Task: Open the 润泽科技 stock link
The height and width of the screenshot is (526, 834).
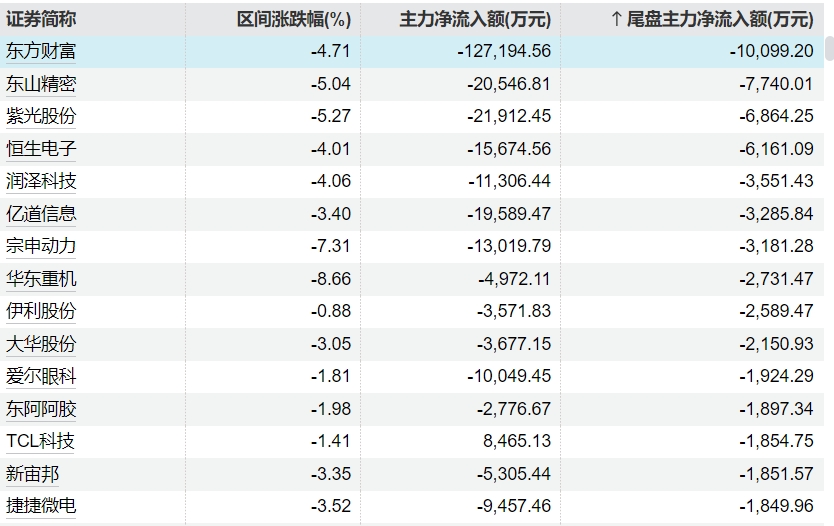Action: 41,181
